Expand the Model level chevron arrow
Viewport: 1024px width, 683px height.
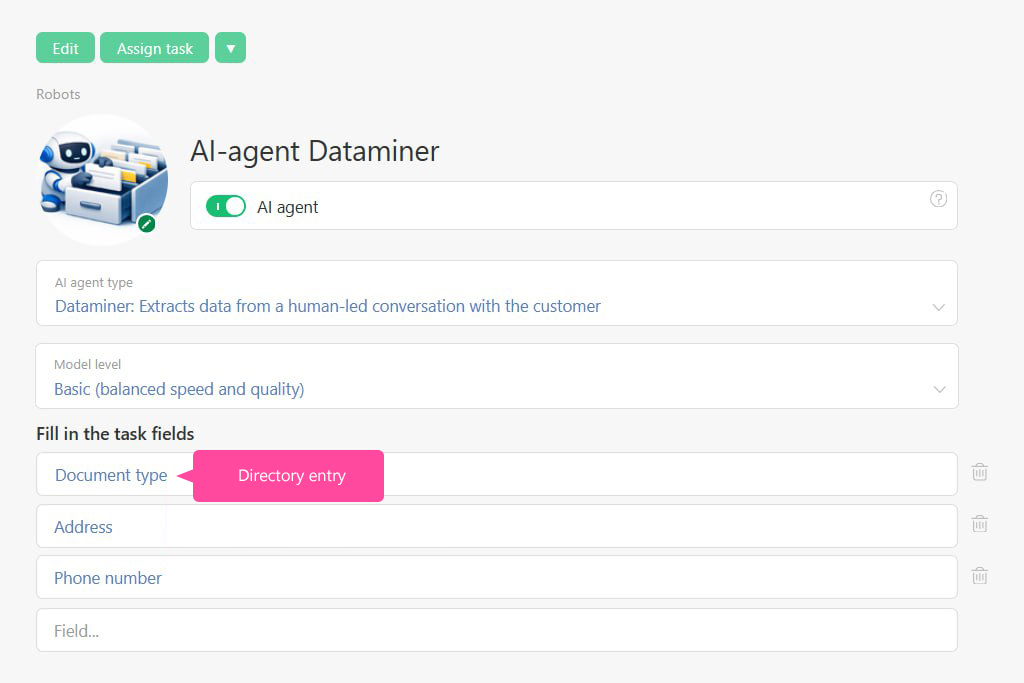(x=938, y=389)
